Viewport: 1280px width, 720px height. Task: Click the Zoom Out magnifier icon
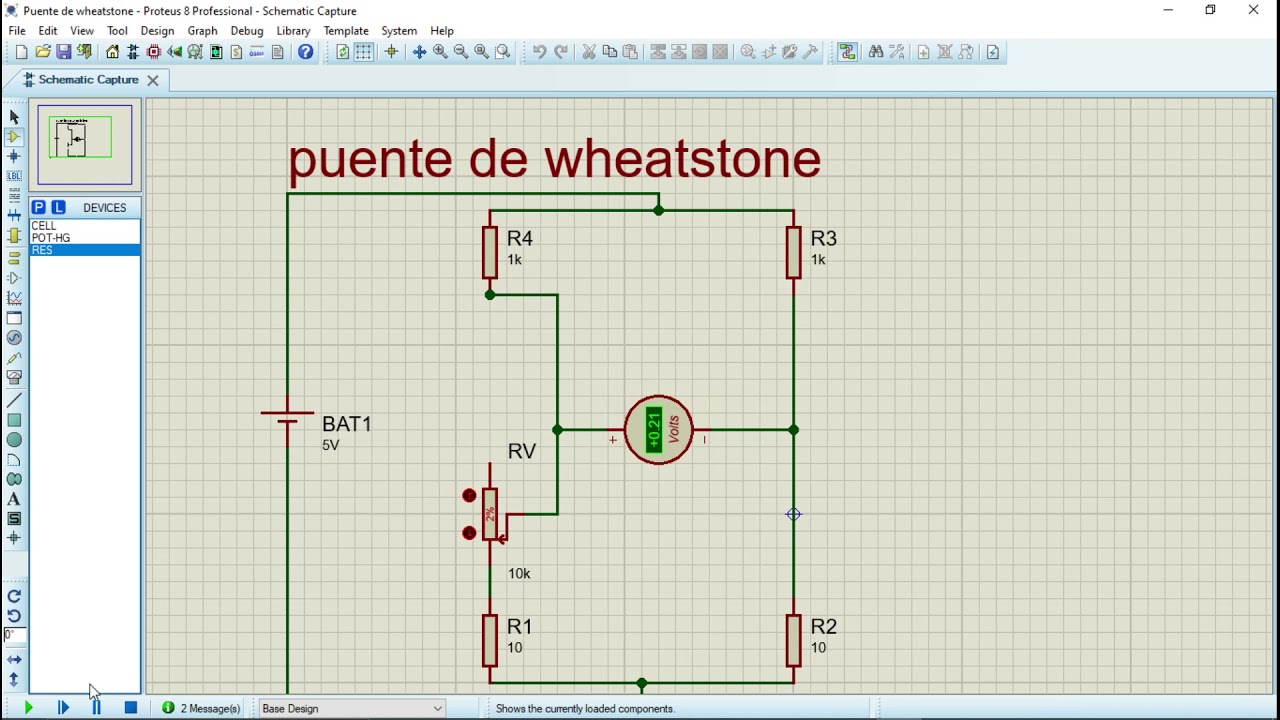[461, 52]
